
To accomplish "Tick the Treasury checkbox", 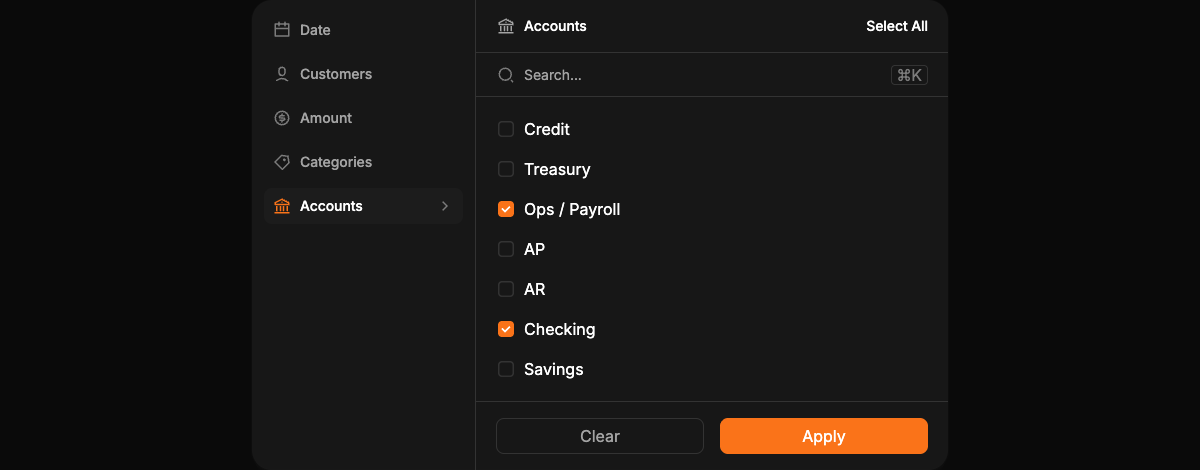I will (x=506, y=169).
